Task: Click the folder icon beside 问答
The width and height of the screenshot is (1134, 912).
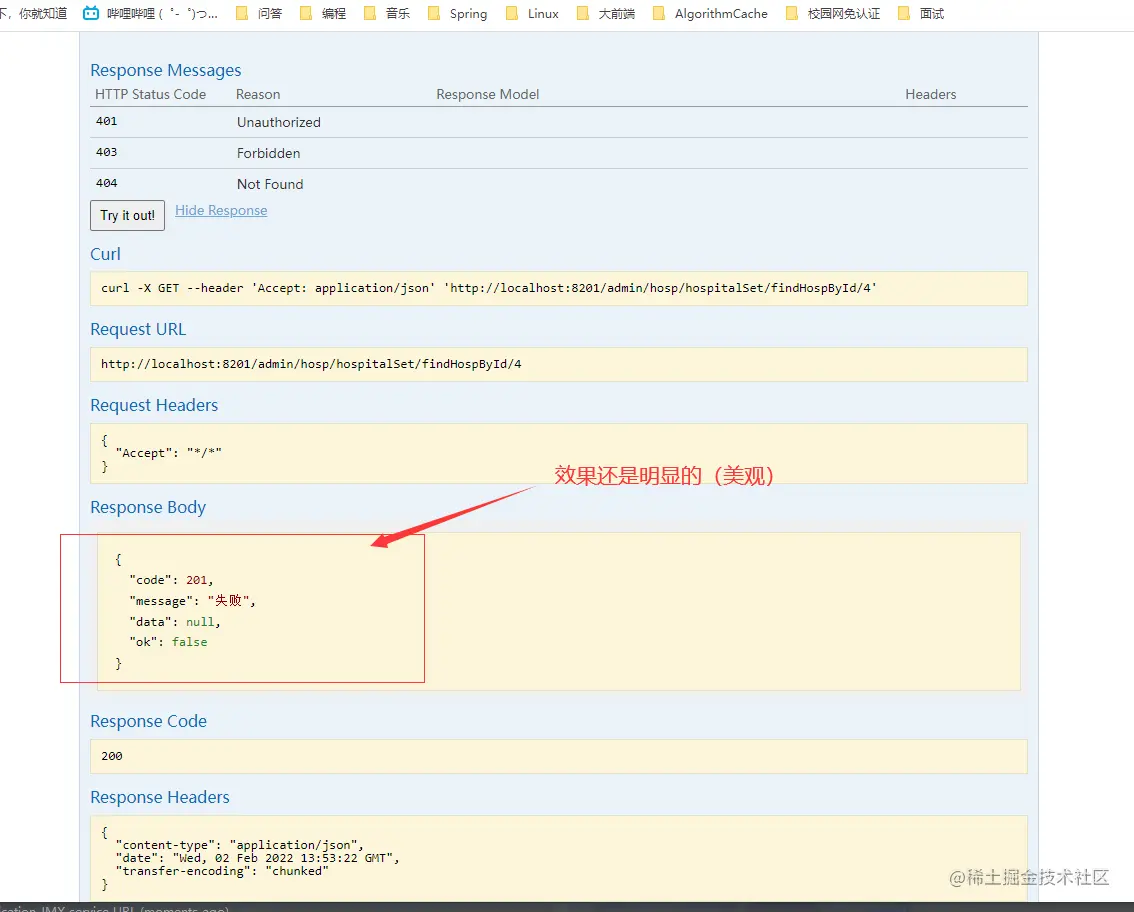Action: click(242, 13)
